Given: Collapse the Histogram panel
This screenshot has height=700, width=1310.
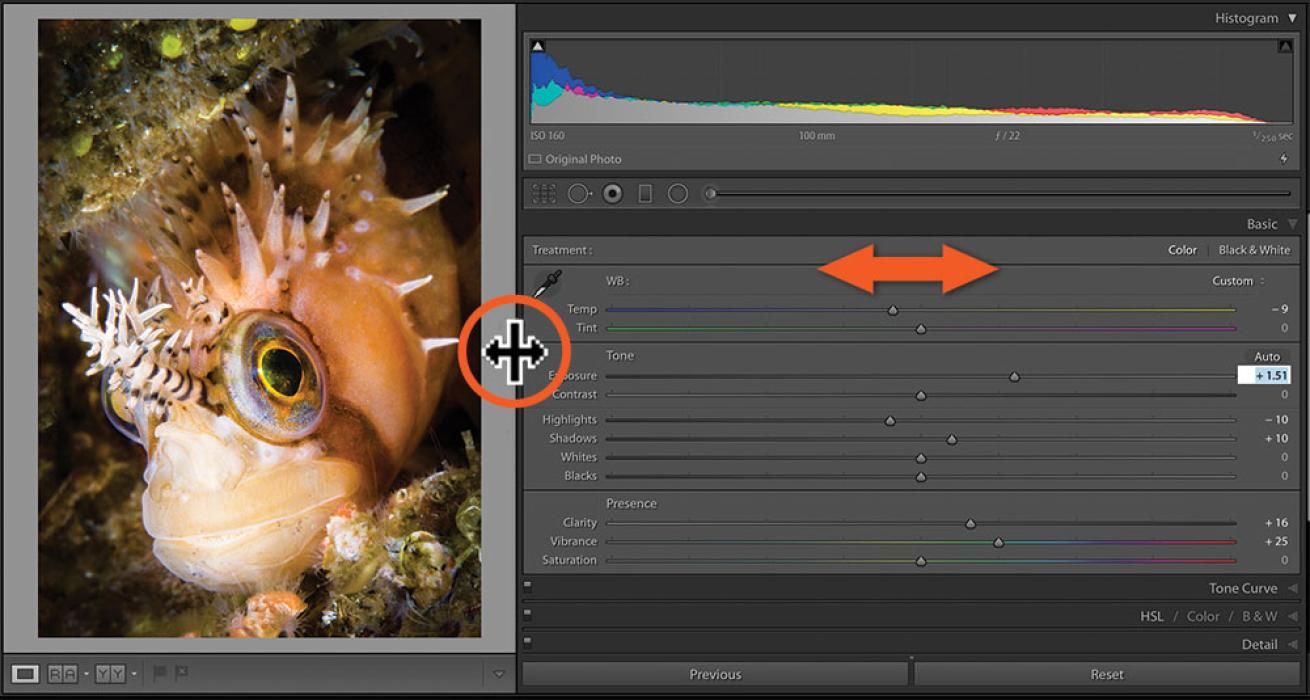Looking at the screenshot, I should point(1292,18).
